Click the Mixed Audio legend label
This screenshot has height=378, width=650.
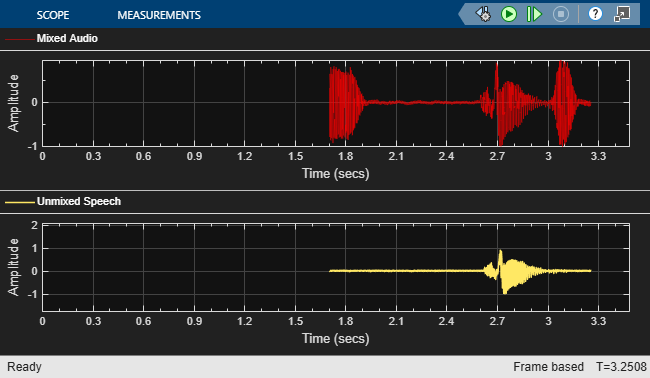pyautogui.click(x=67, y=38)
